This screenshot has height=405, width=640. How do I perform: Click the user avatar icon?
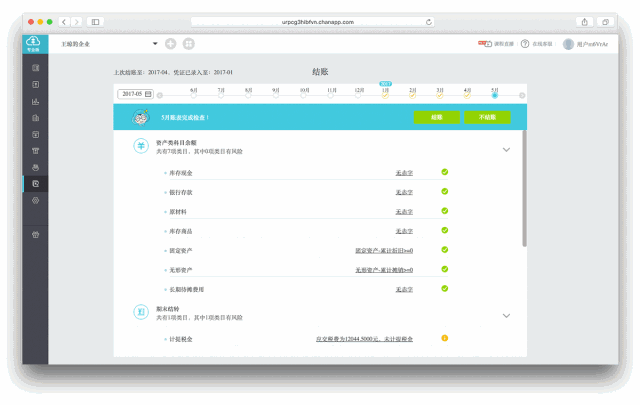pyautogui.click(x=568, y=44)
